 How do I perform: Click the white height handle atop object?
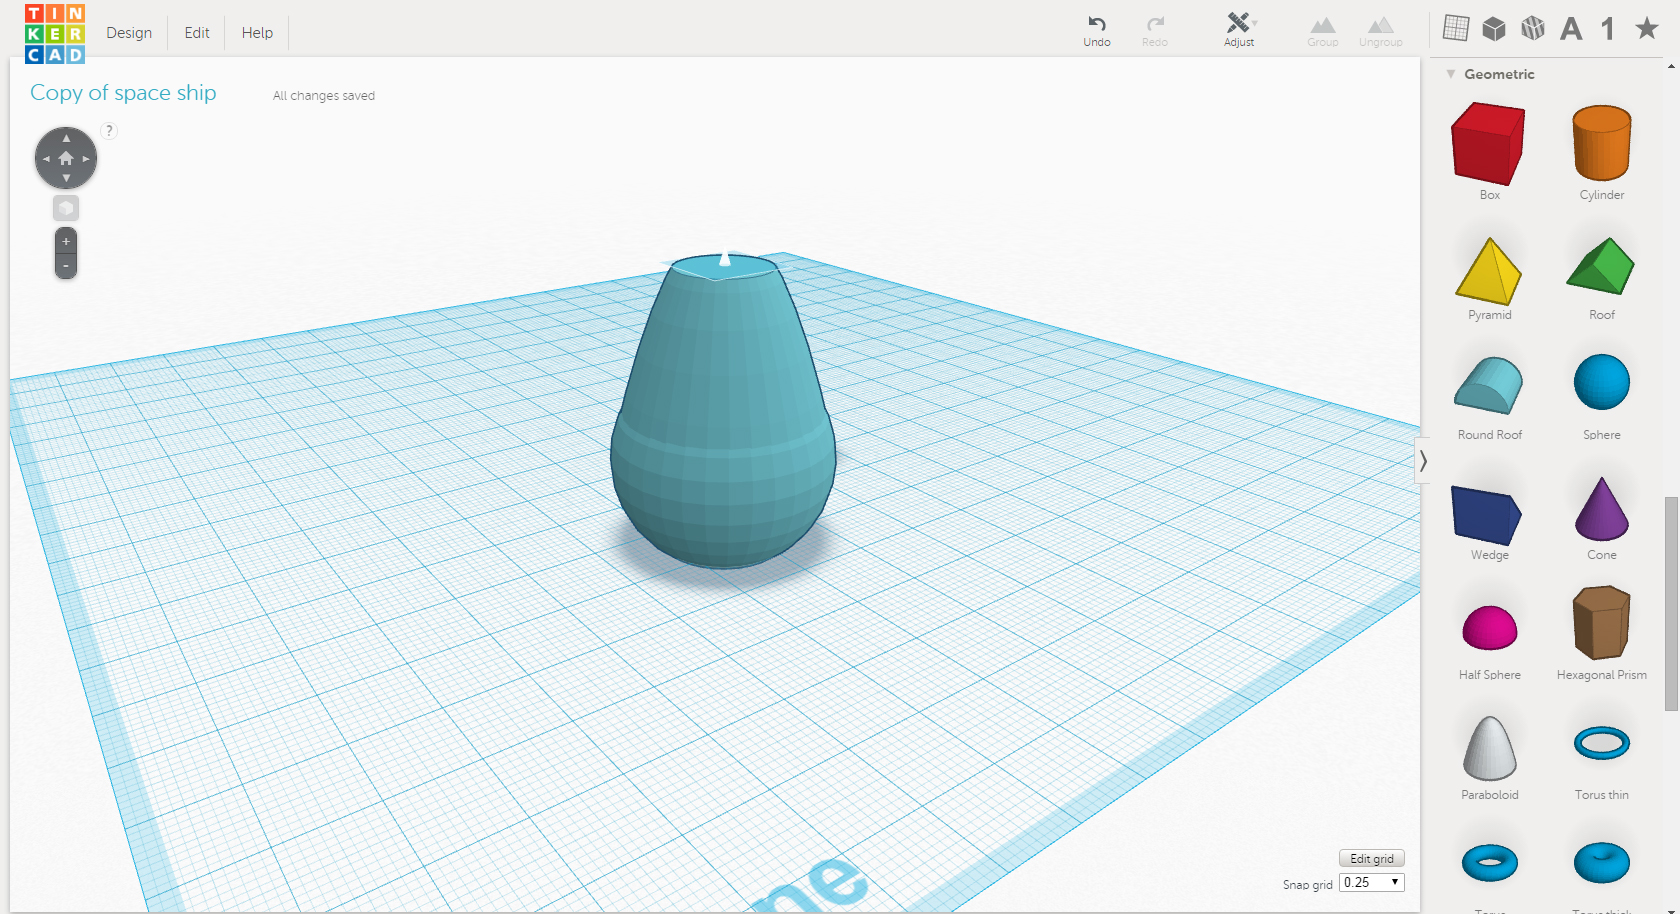725,260
